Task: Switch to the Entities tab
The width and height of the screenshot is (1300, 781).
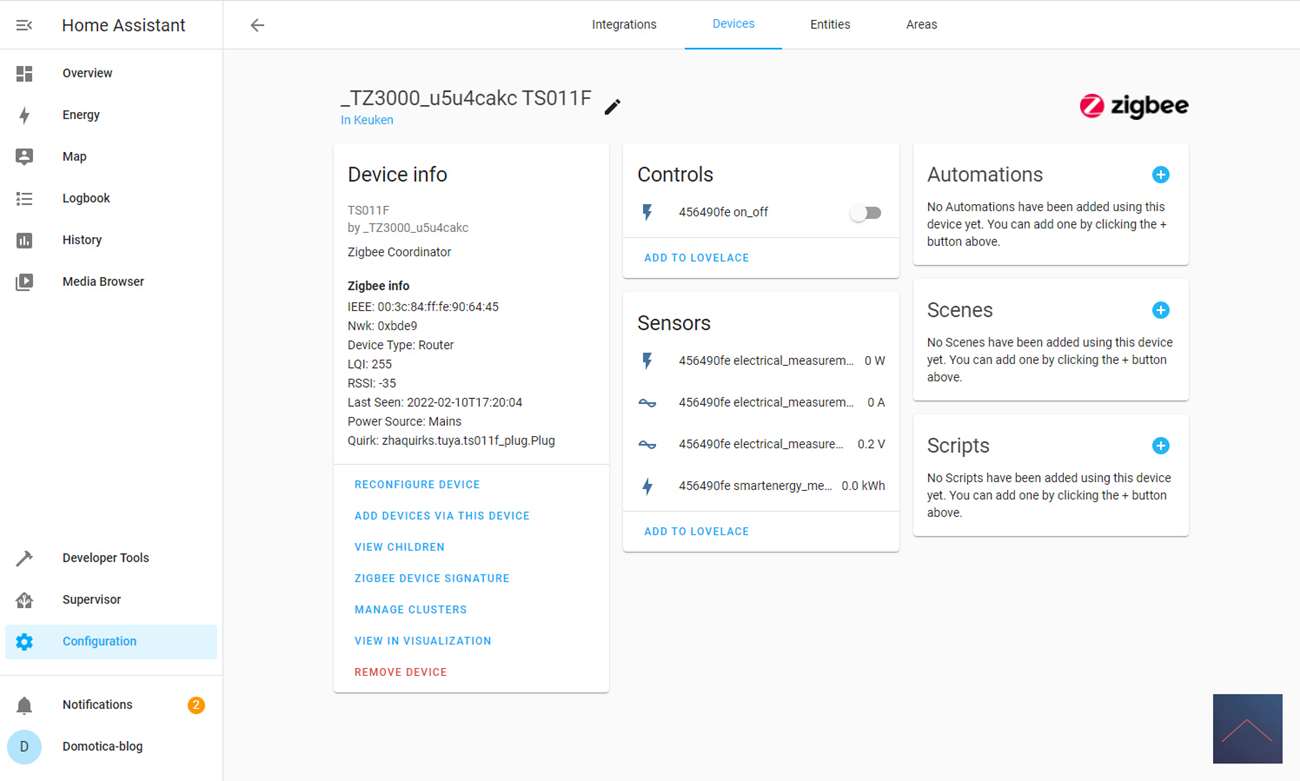Action: (x=830, y=25)
